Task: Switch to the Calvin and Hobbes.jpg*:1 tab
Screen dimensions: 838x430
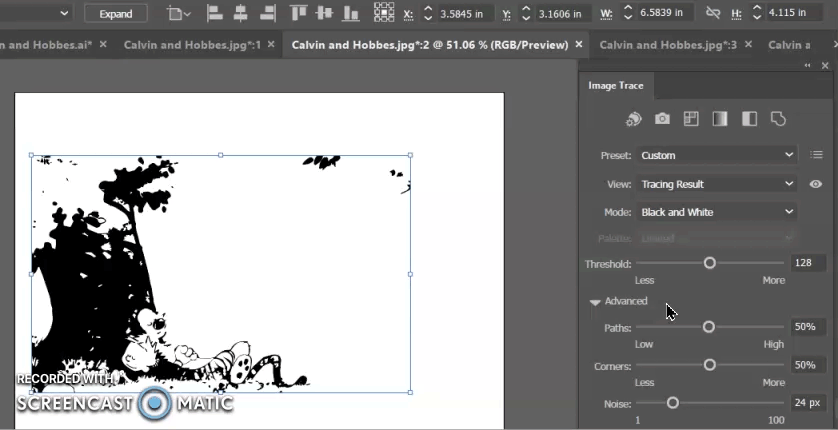Action: (192, 45)
